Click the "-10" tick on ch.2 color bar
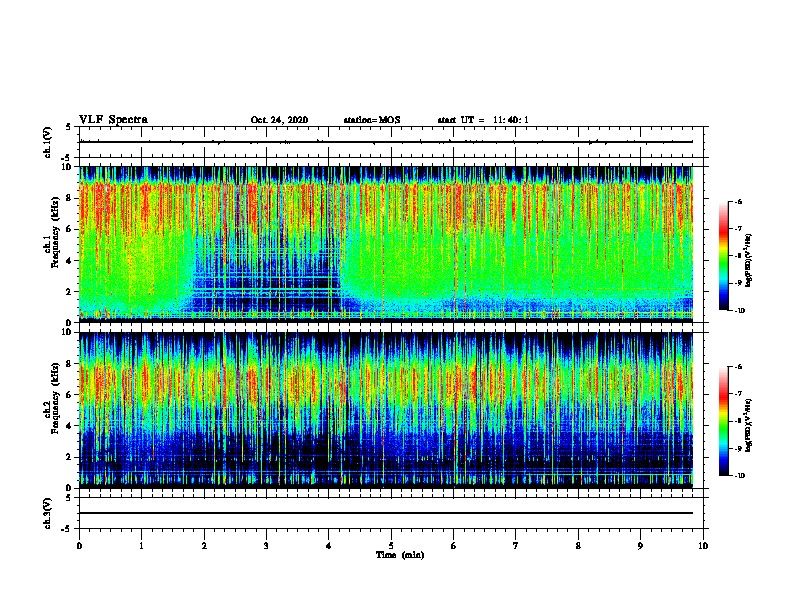 coord(739,476)
